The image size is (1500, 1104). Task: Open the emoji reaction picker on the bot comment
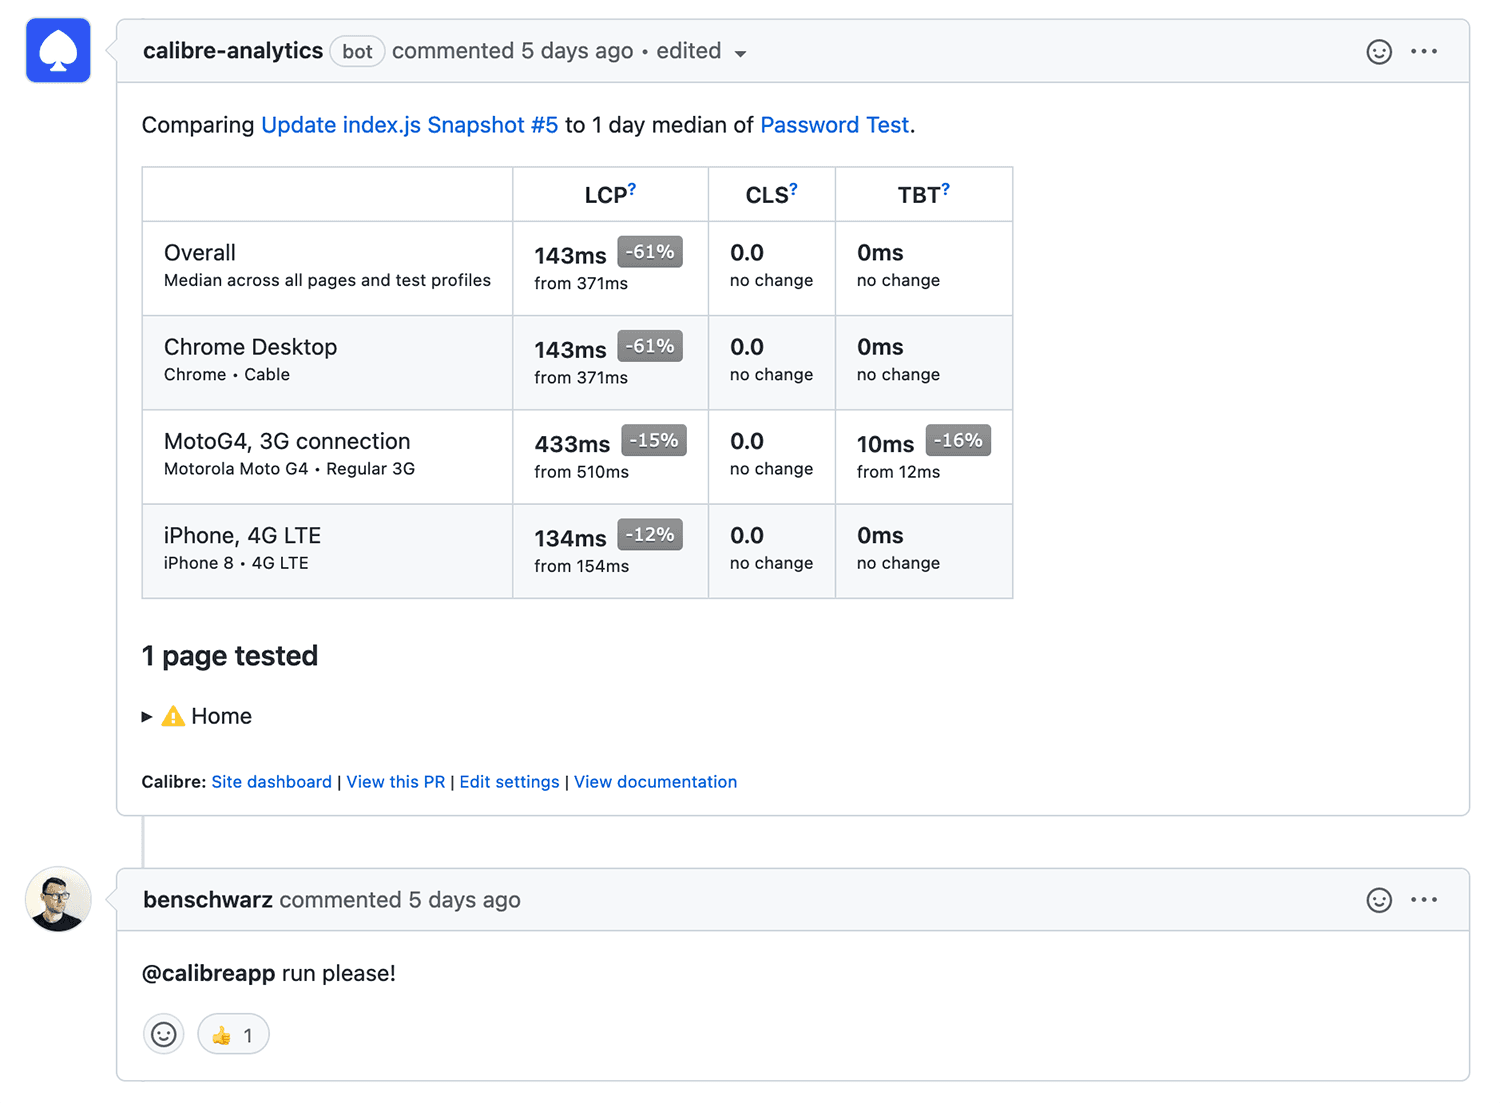pos(1379,51)
